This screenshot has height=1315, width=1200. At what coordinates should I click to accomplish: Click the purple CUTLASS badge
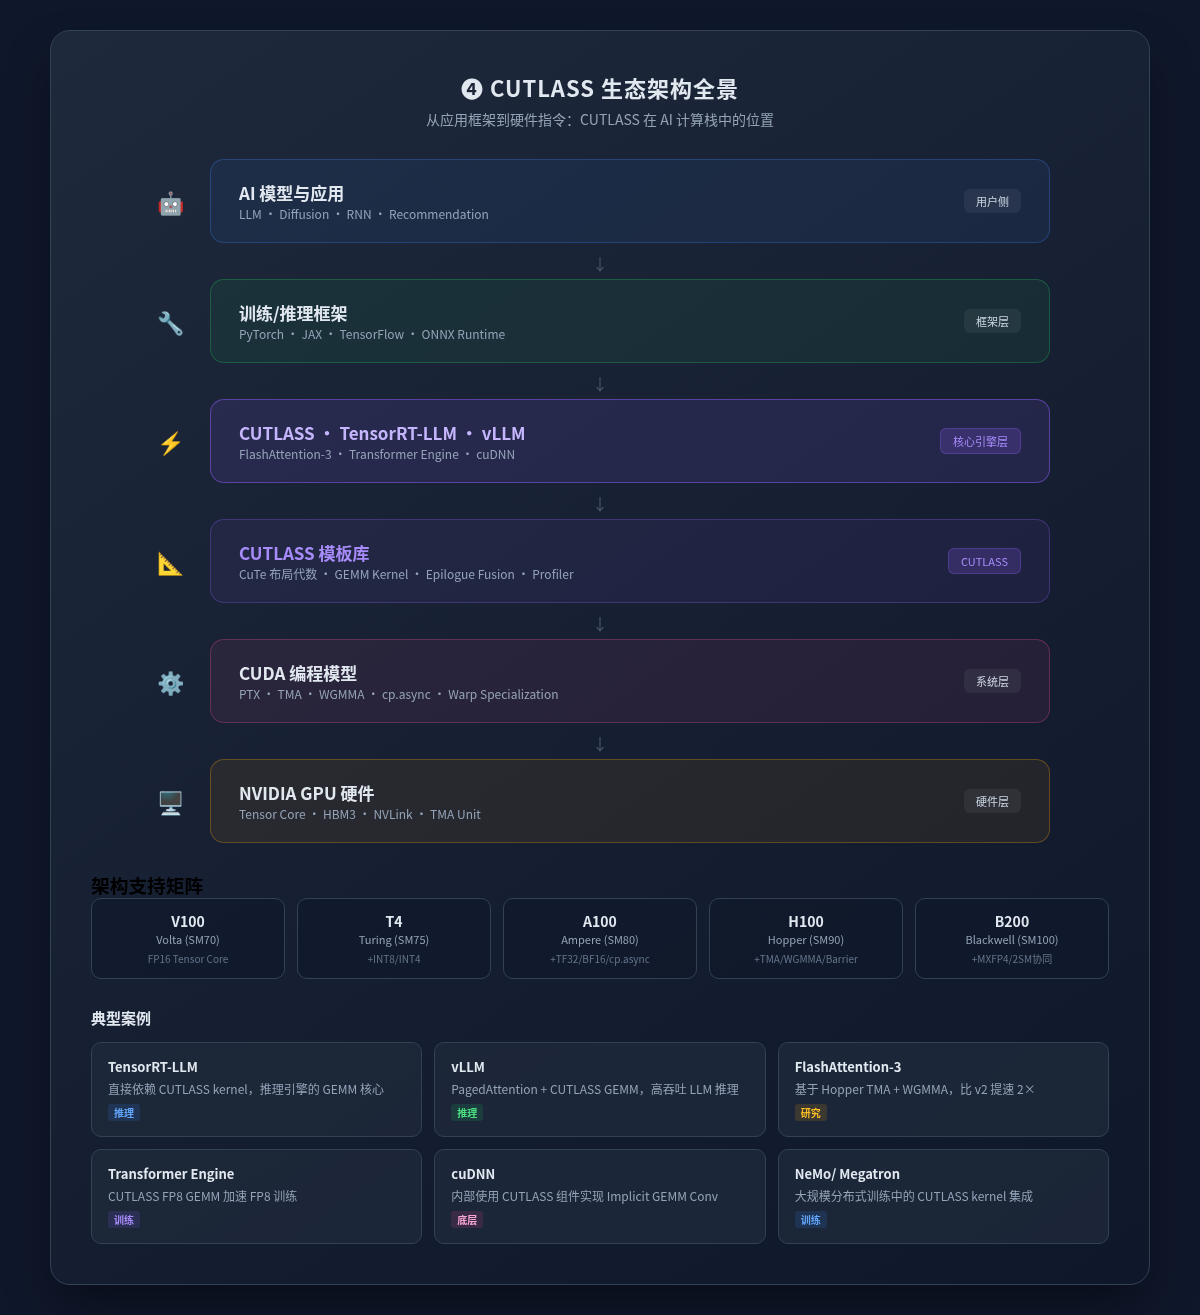pos(984,561)
